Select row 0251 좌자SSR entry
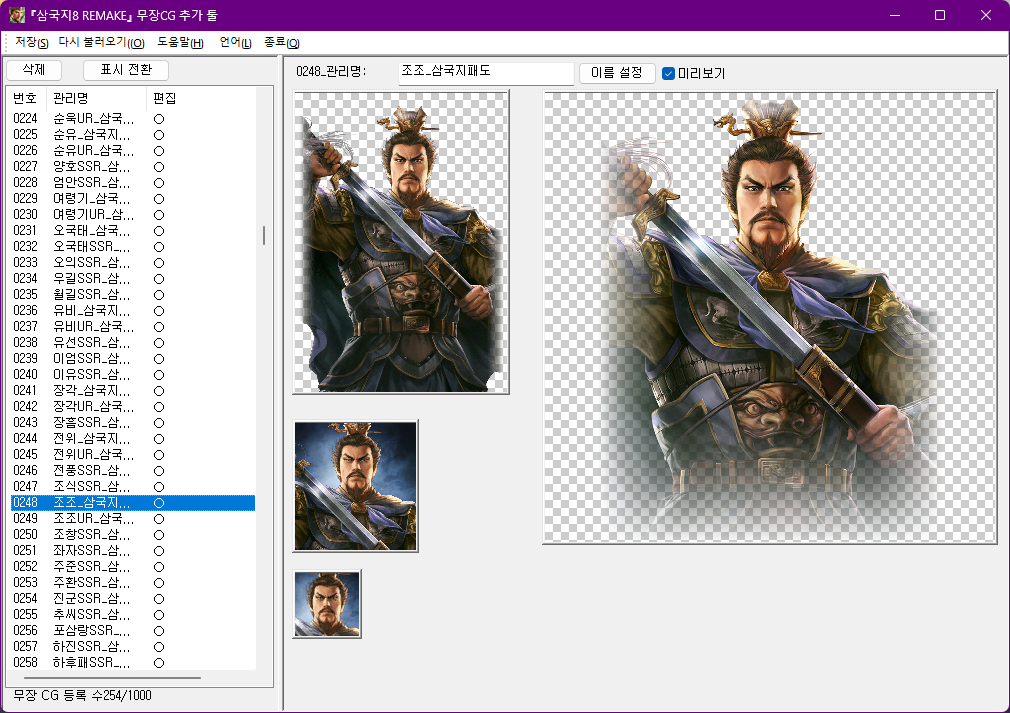The width and height of the screenshot is (1010, 713). (133, 551)
